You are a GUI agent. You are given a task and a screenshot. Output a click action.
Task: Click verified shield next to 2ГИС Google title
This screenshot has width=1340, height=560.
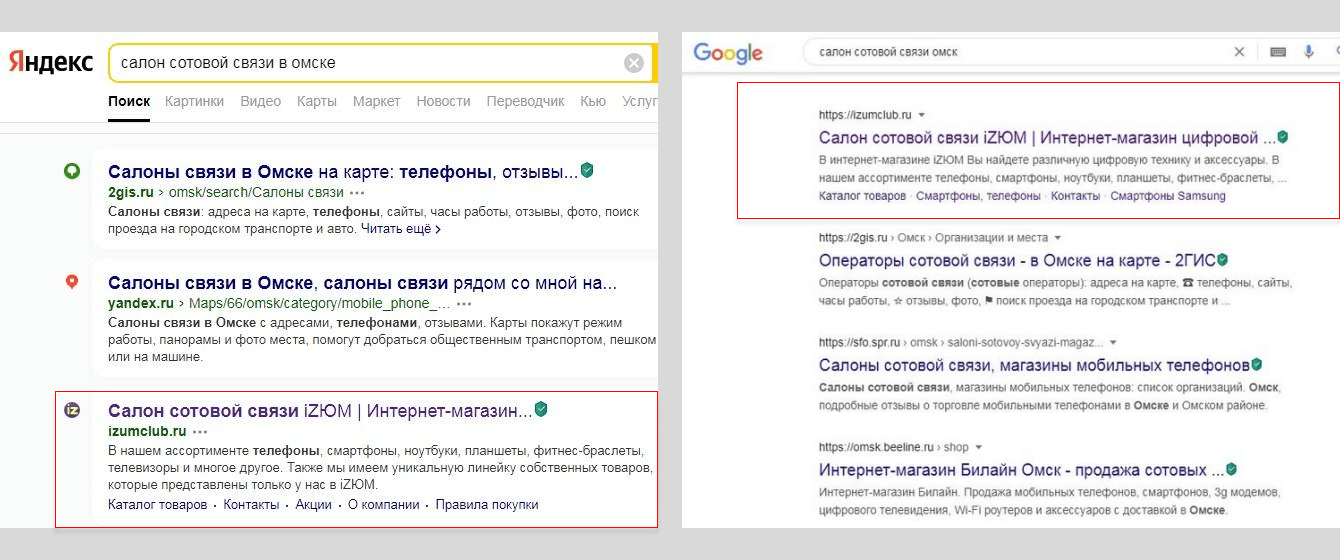point(1222,260)
